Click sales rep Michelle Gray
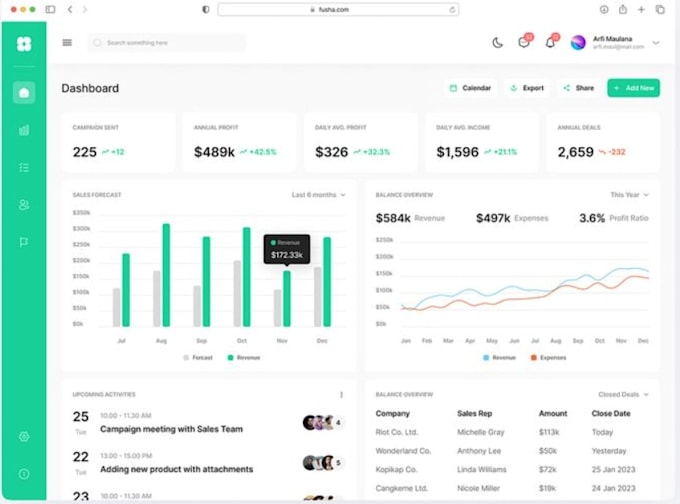The height and width of the screenshot is (504, 680). tap(481, 432)
